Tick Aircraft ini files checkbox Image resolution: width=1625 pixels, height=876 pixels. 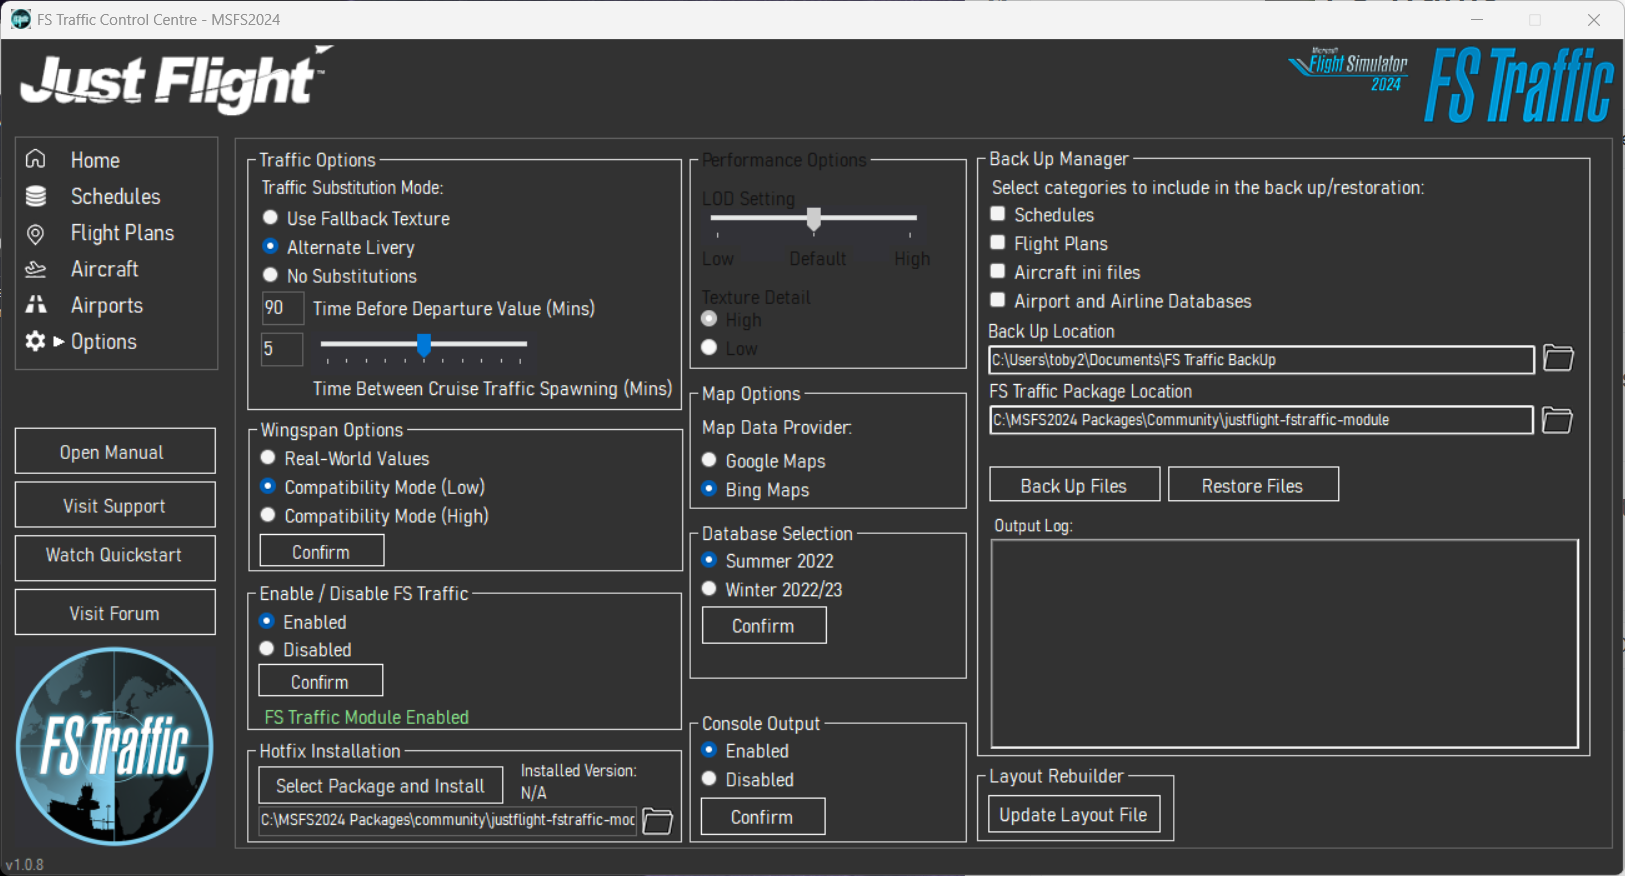[997, 271]
